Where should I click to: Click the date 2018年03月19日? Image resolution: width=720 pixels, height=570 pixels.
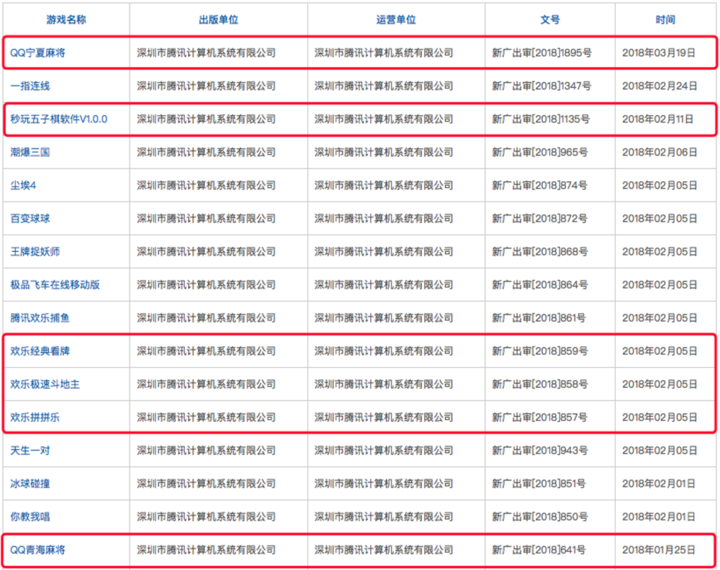(659, 53)
